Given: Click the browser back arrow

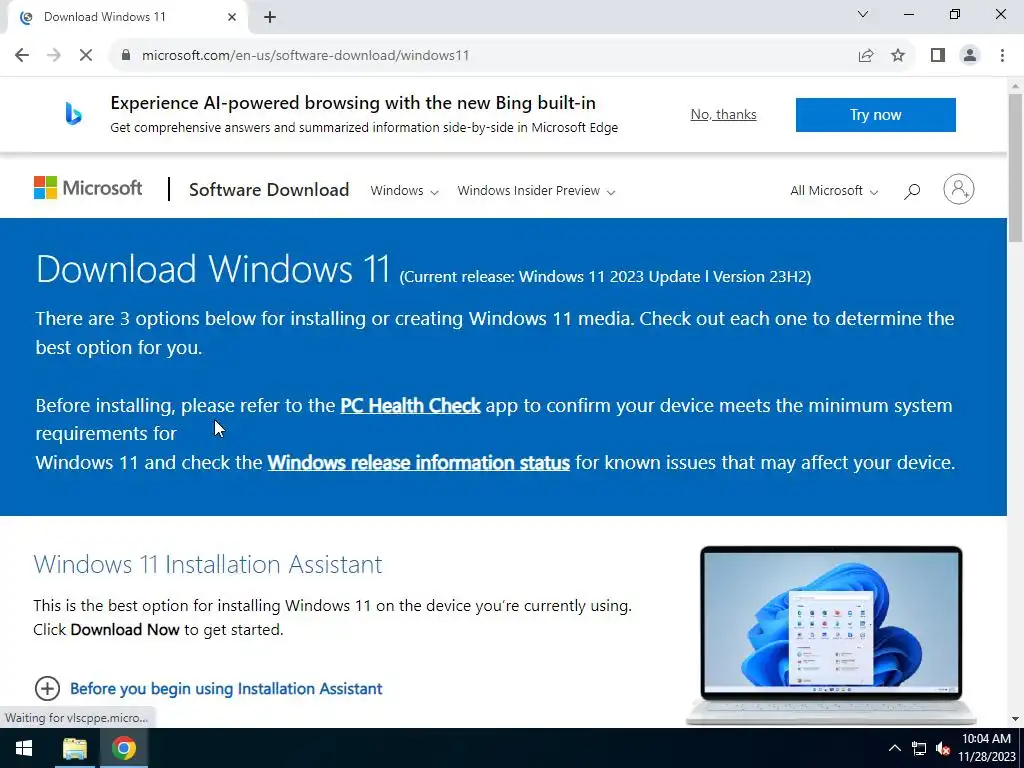Looking at the screenshot, I should click(22, 56).
